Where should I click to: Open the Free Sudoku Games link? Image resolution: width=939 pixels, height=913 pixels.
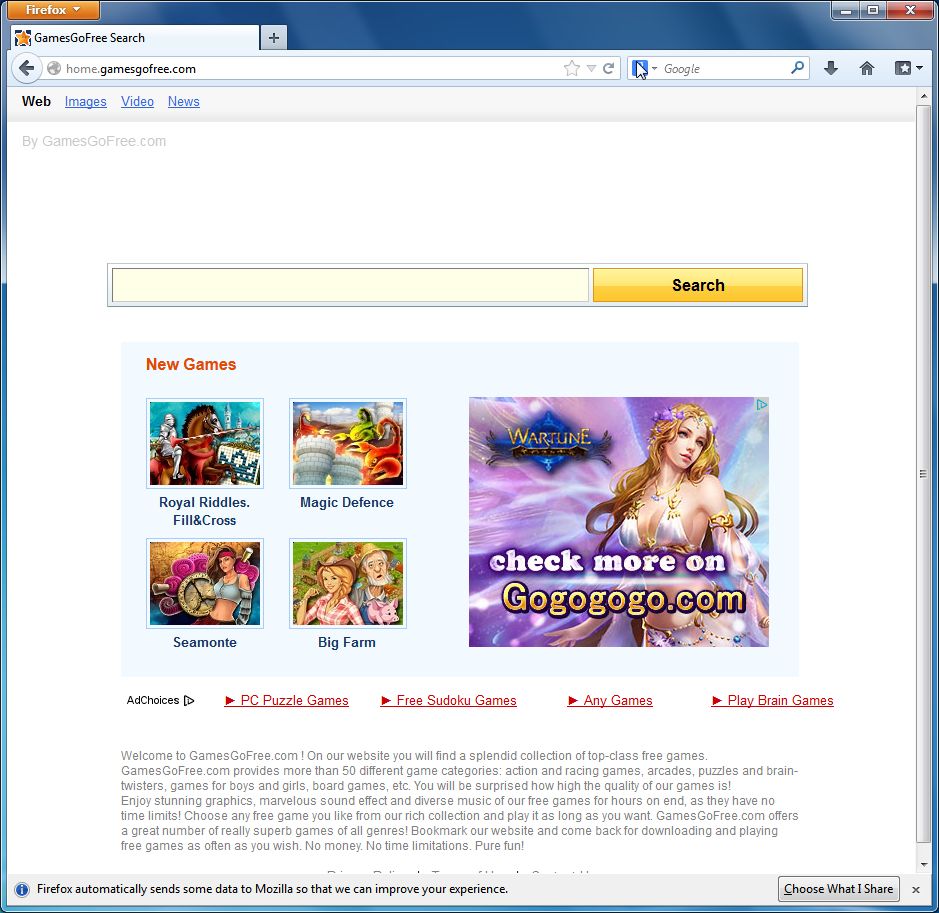click(x=449, y=700)
